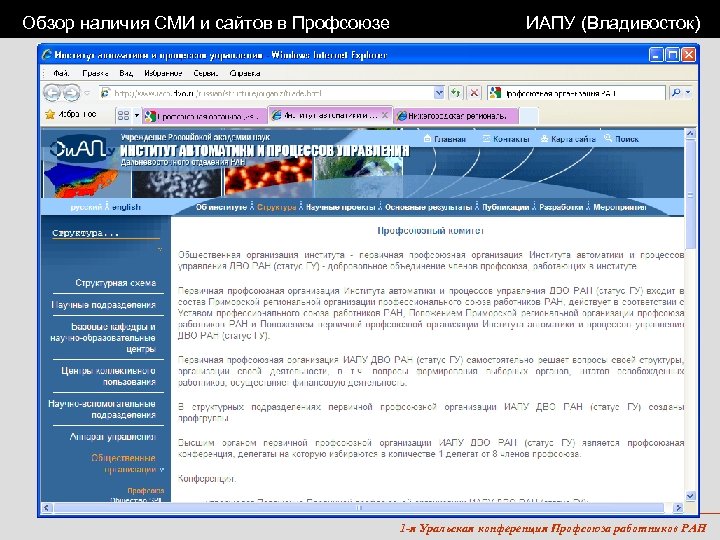
Task: Click the red Stop loading icon
Action: click(473, 93)
